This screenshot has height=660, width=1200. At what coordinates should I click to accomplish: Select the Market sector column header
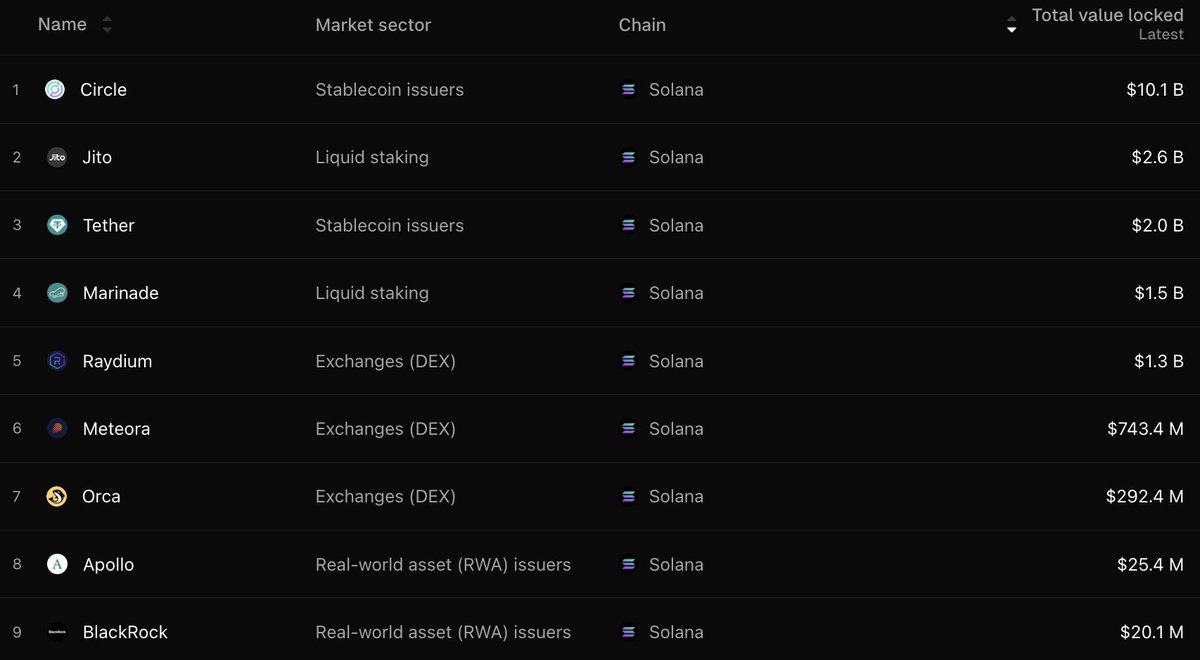pos(373,25)
